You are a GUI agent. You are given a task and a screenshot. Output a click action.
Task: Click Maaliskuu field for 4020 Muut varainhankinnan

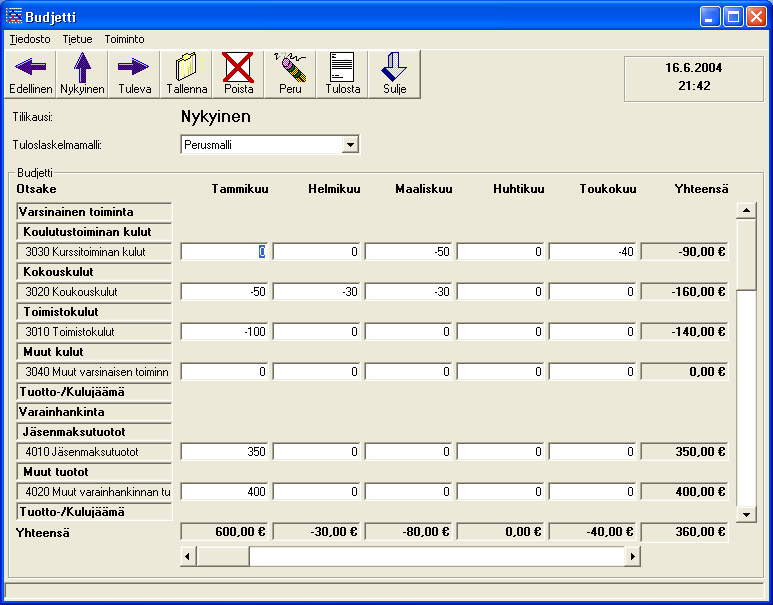pos(408,492)
